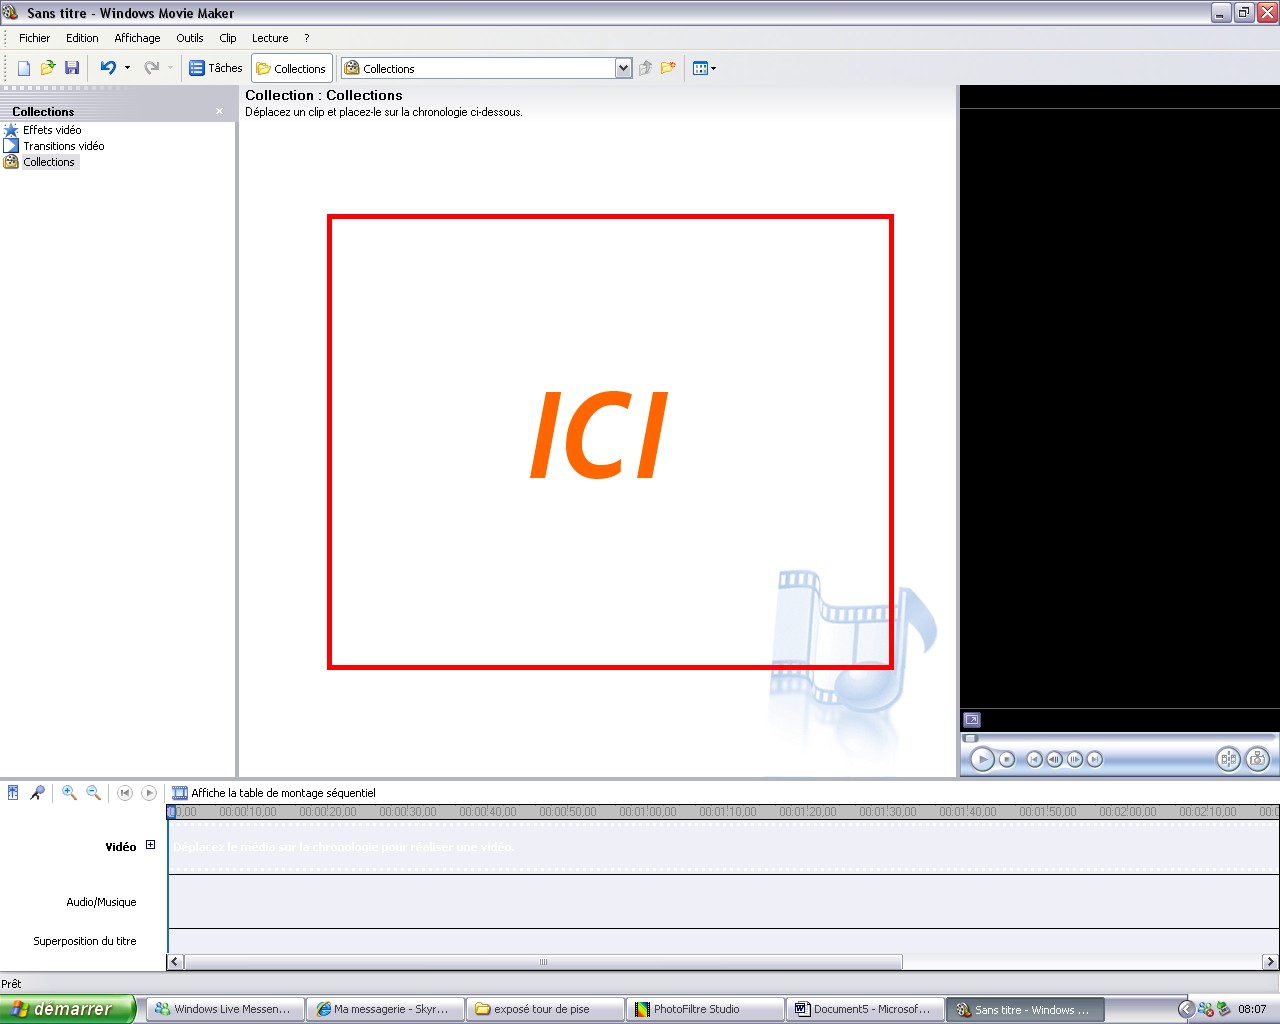Play the timeline
This screenshot has height=1024, width=1280.
tap(149, 793)
